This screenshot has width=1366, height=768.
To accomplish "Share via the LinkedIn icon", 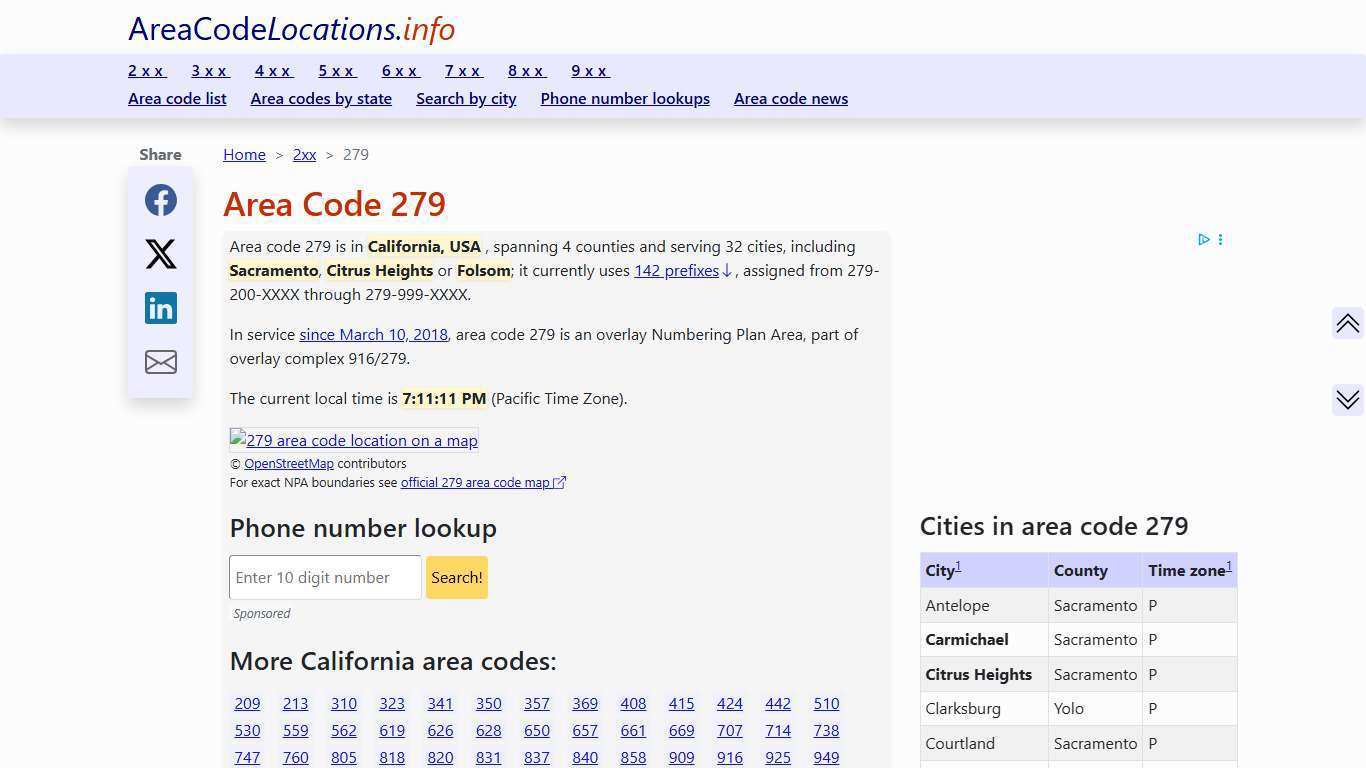I will pyautogui.click(x=160, y=308).
